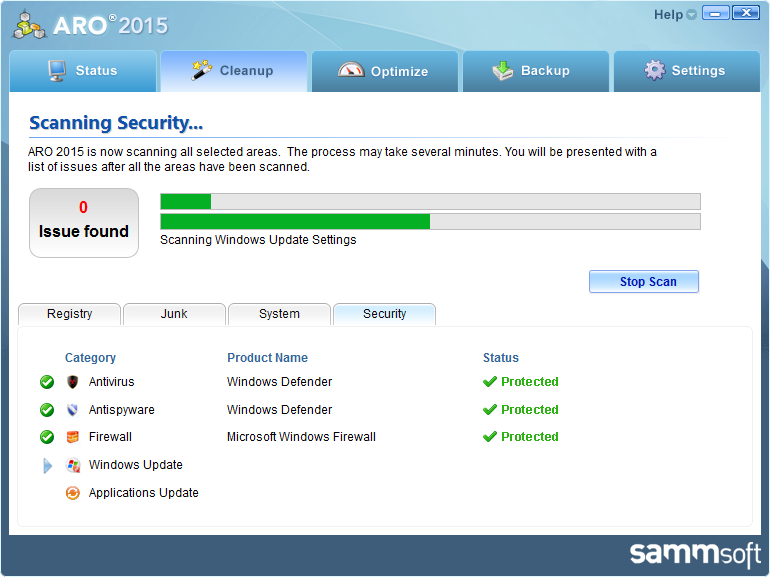View the System results tab
Viewport: 770px width, 577px height.
click(x=279, y=314)
